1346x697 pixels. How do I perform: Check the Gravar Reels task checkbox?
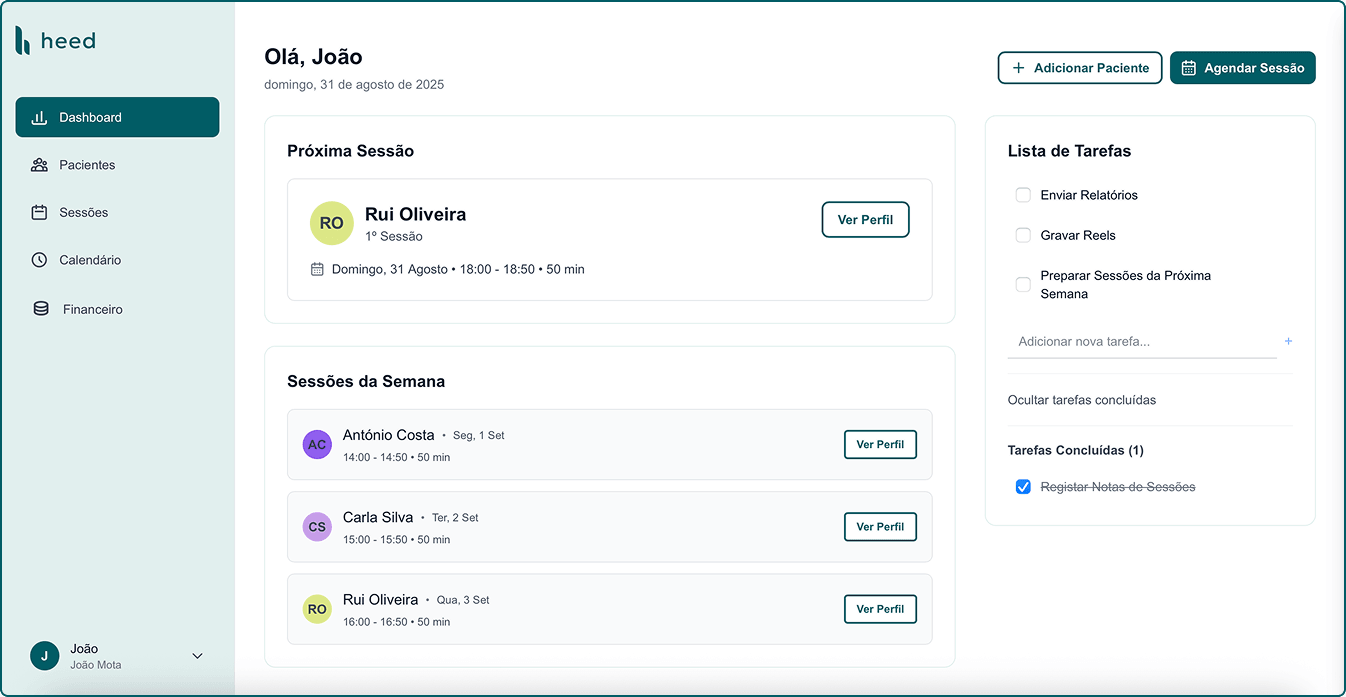1023,235
